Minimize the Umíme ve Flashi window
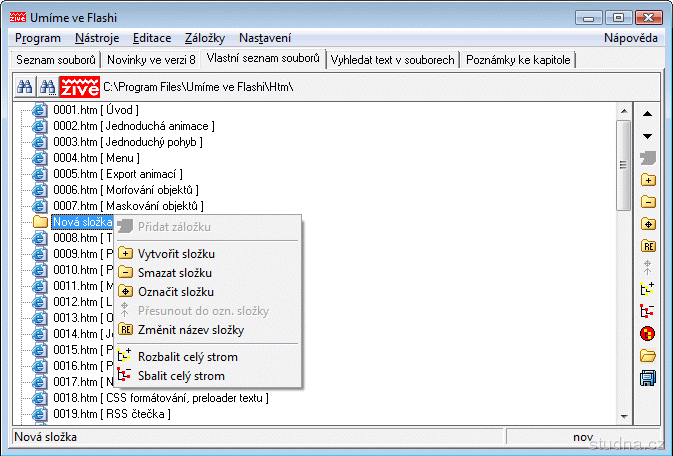 pos(589,18)
